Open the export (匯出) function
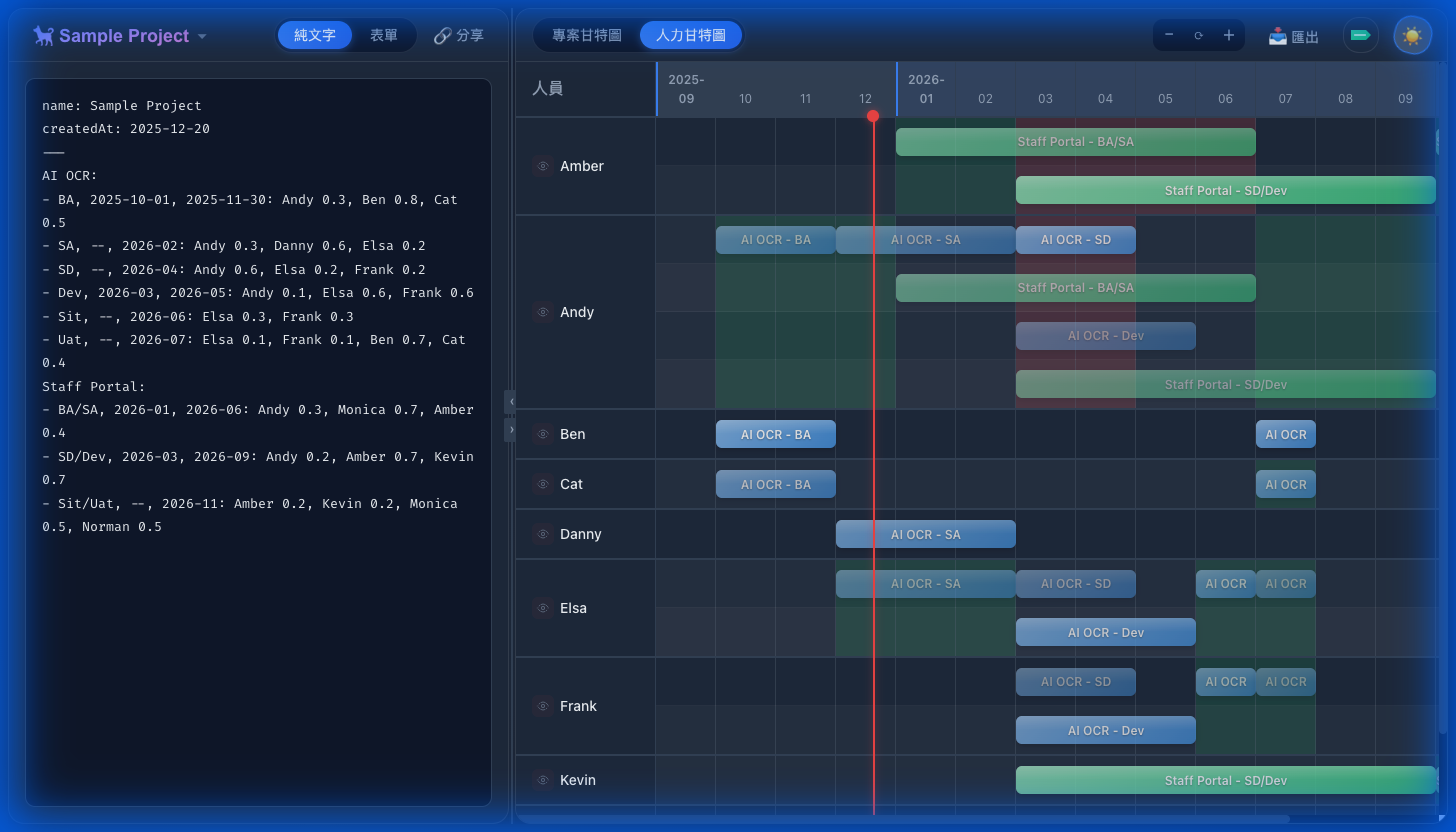Image resolution: width=1456 pixels, height=832 pixels. coord(1294,35)
